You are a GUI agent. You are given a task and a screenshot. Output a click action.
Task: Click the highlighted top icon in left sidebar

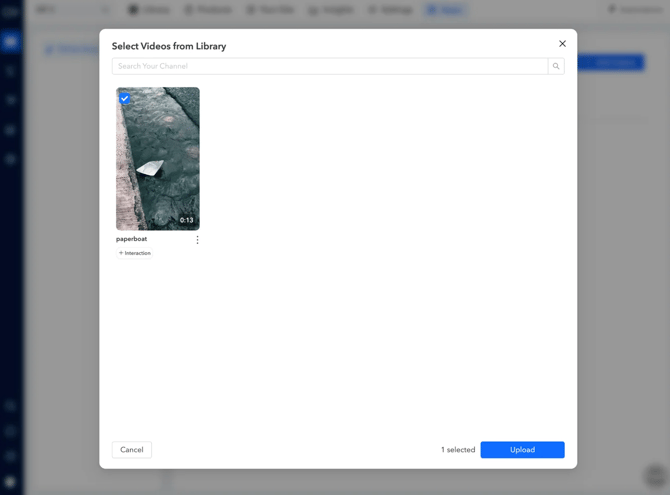click(11, 42)
